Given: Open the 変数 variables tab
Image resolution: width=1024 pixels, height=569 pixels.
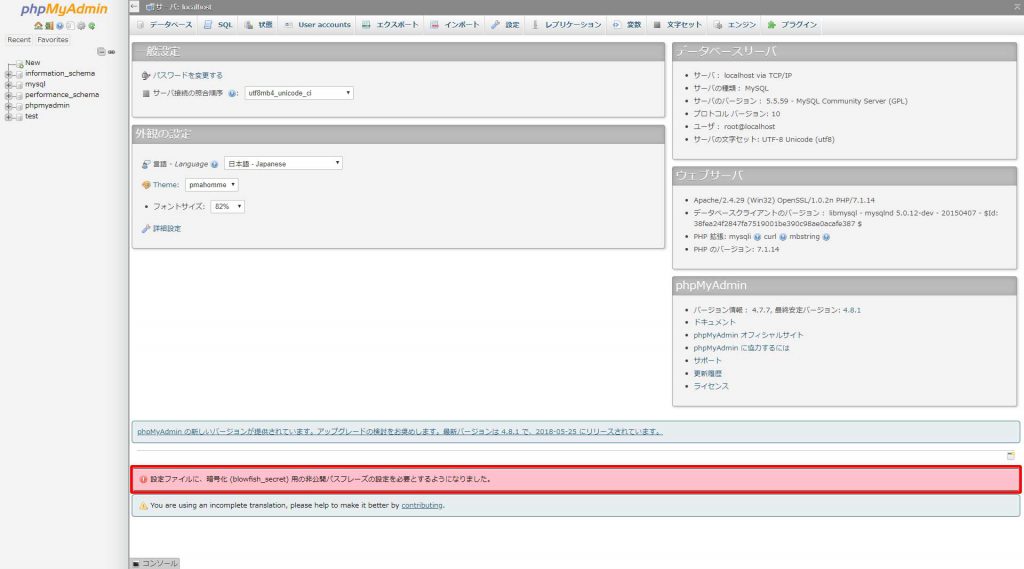Looking at the screenshot, I should 627,25.
